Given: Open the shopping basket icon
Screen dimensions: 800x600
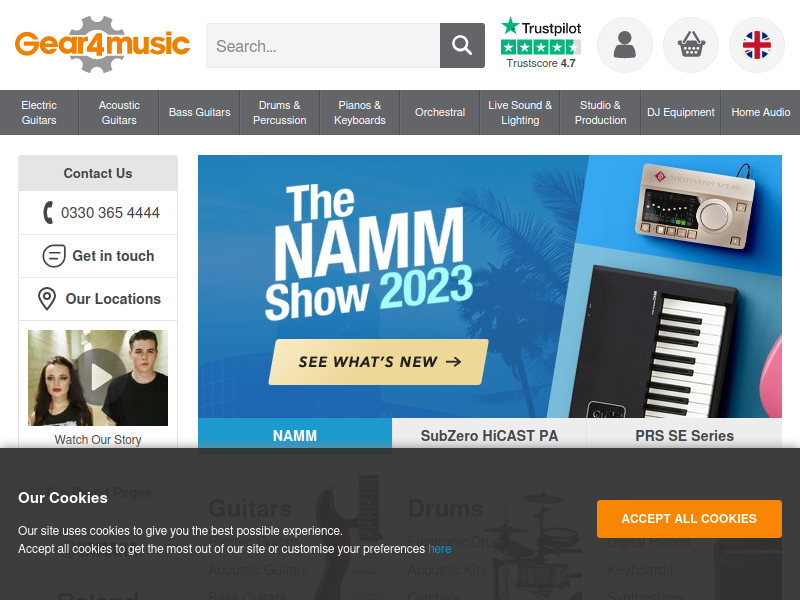Looking at the screenshot, I should point(691,45).
